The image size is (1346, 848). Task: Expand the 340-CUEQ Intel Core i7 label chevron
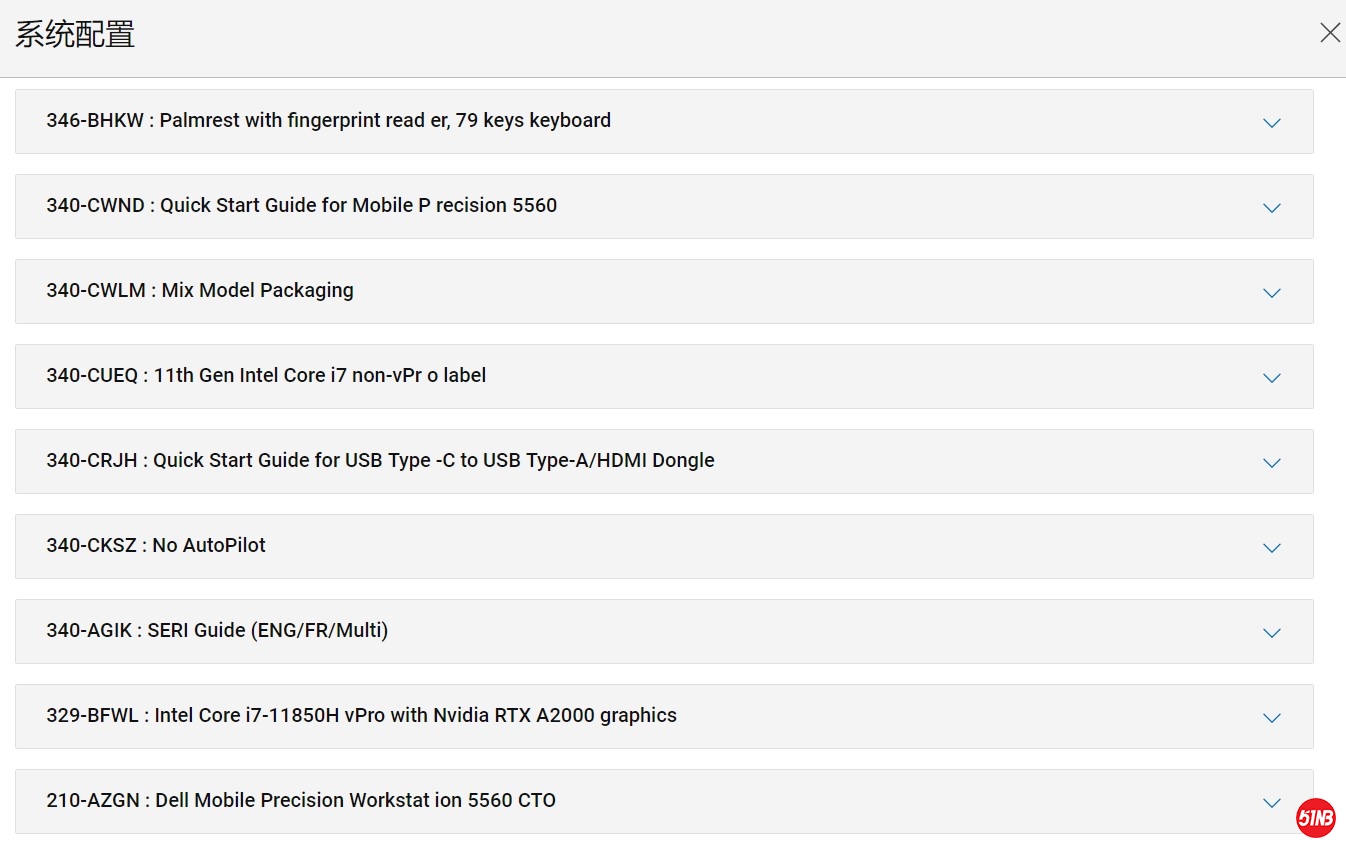coord(1271,378)
